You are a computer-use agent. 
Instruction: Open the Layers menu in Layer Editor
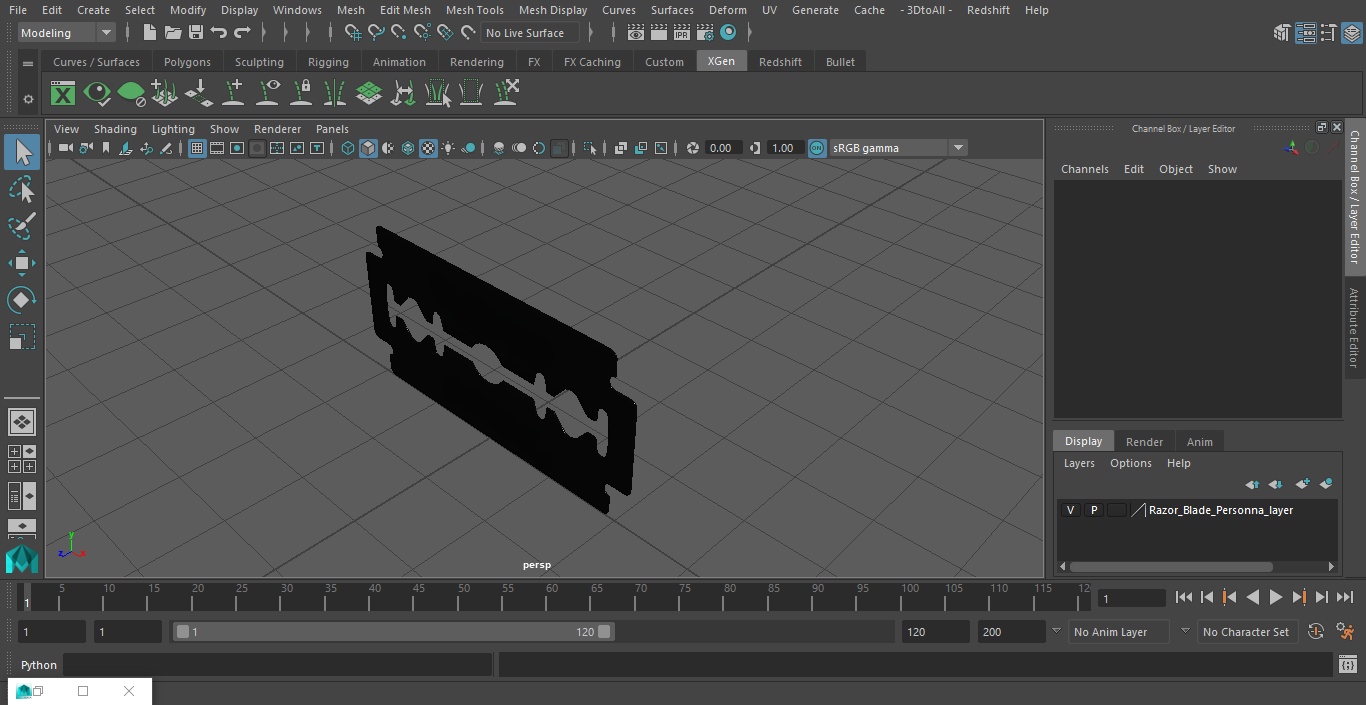(1078, 463)
